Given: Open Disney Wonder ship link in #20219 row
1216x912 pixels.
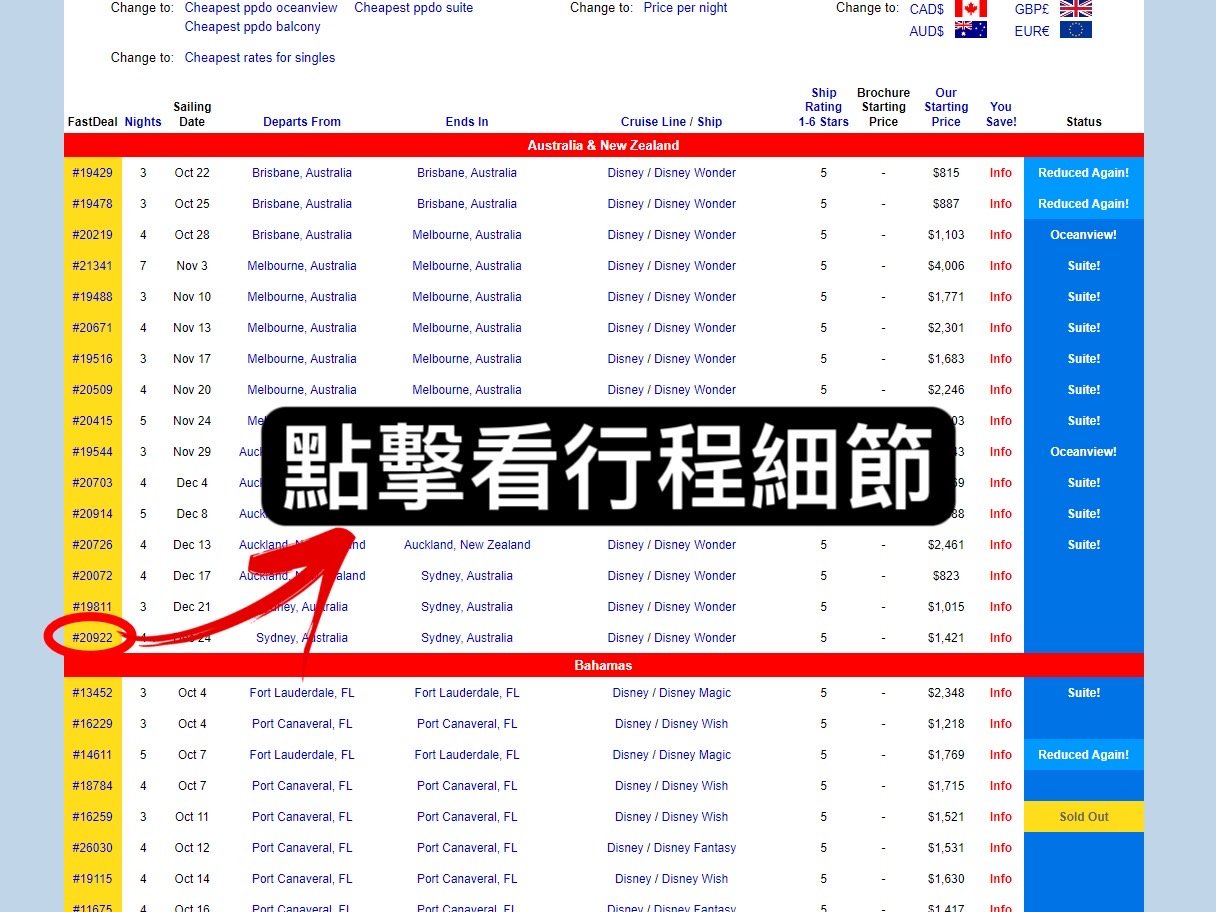Looking at the screenshot, I should click(695, 235).
